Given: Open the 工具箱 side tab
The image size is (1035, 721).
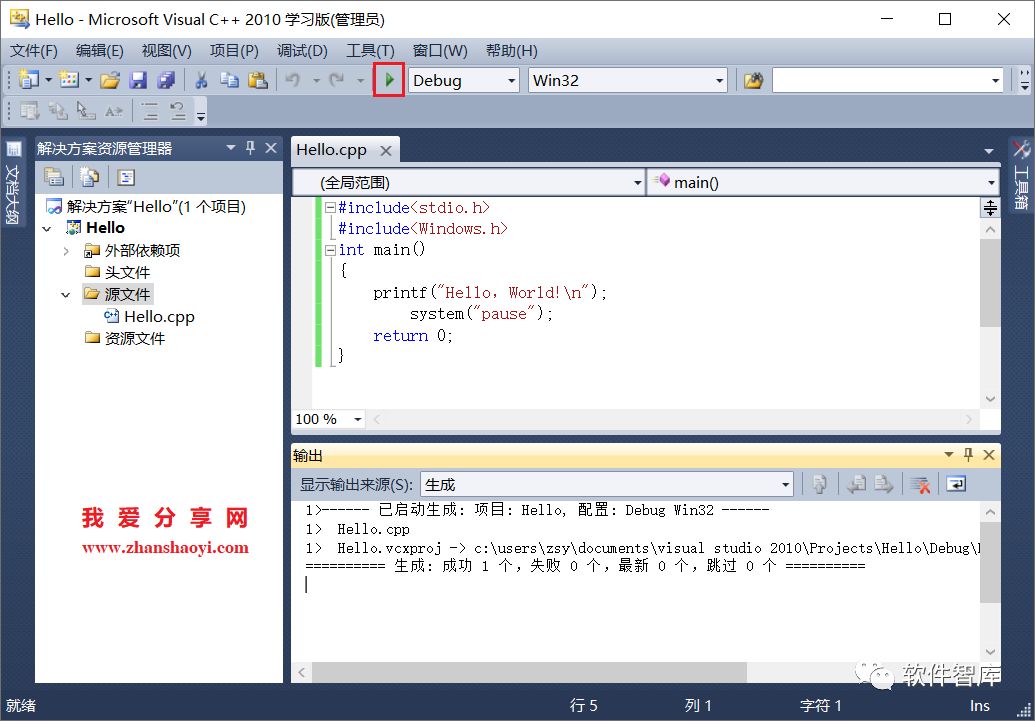Looking at the screenshot, I should 1021,176.
